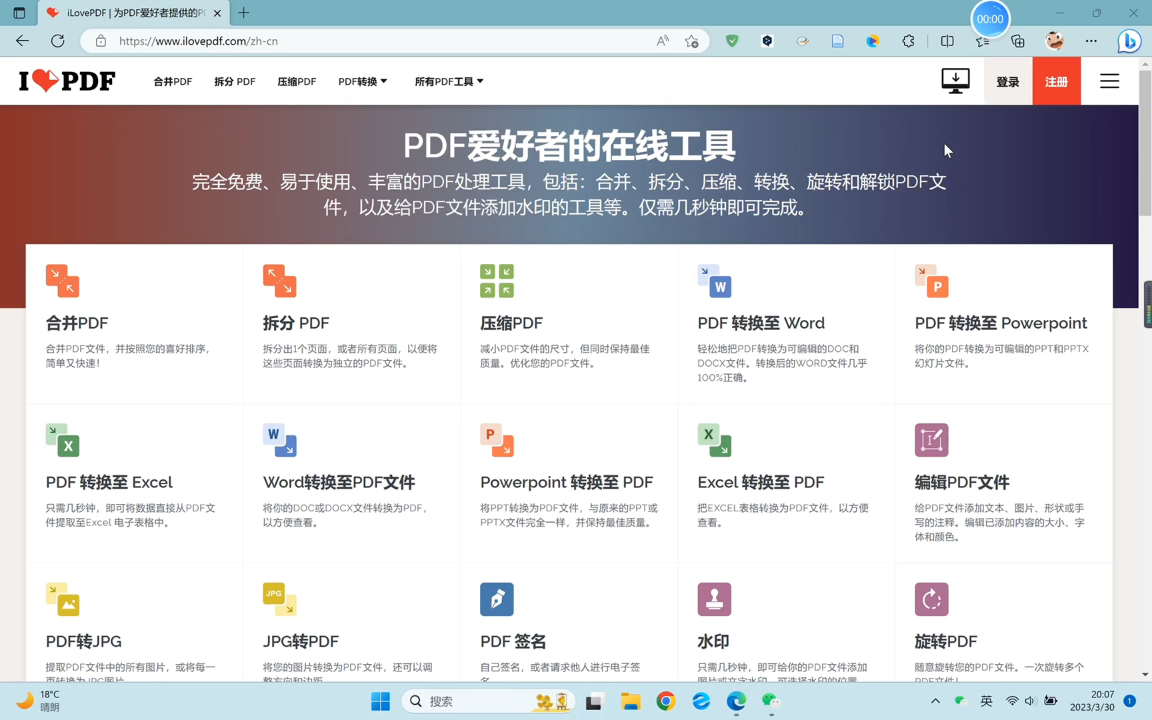Open the 编辑PDF文件 edit tool icon

point(931,440)
